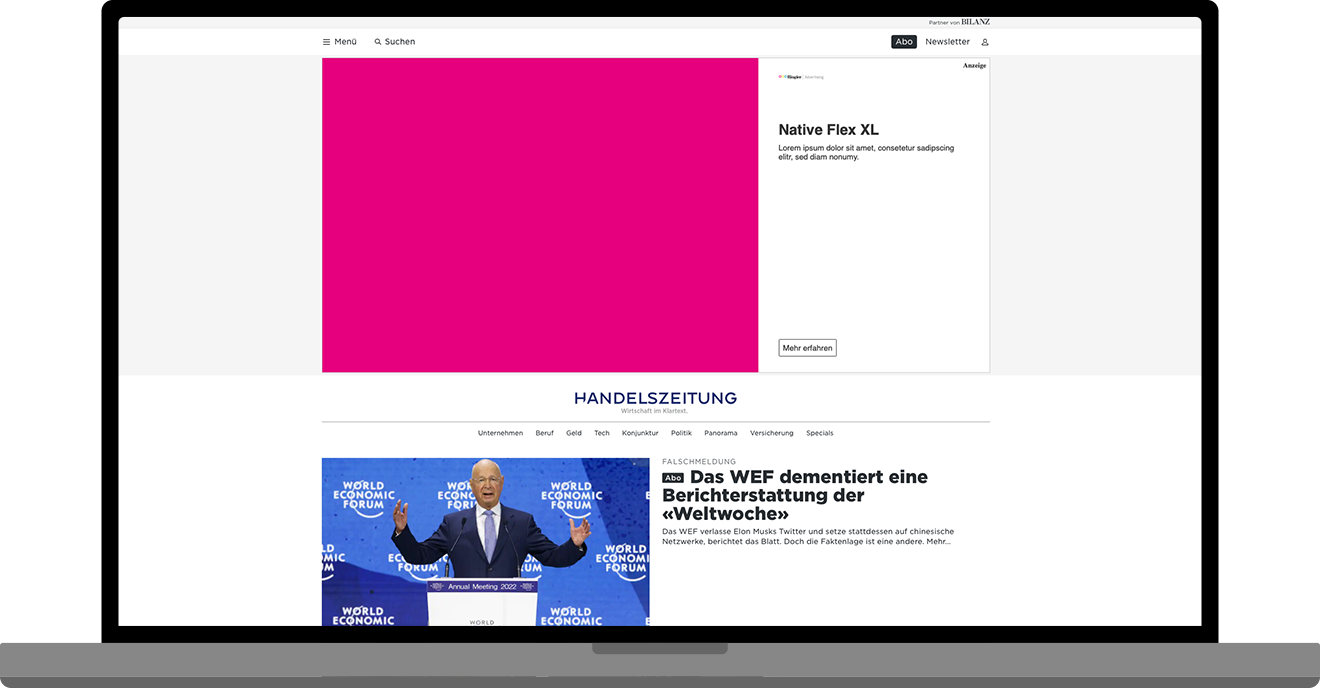Open the Newsletter link
Image resolution: width=1320 pixels, height=688 pixels.
tap(947, 41)
